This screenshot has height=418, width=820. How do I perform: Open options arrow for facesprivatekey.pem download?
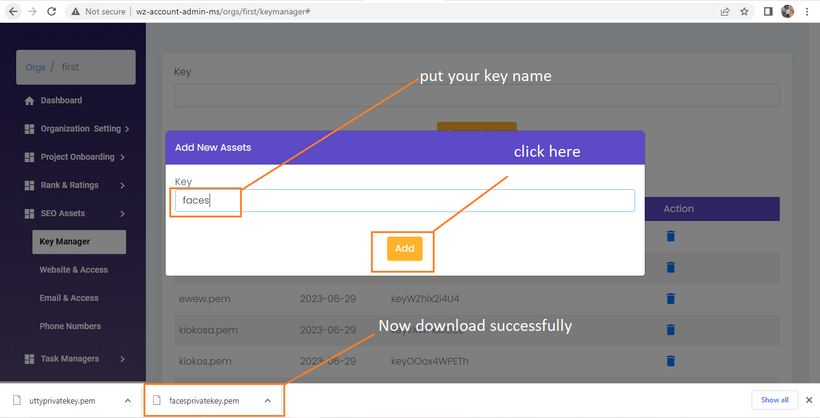click(267, 401)
